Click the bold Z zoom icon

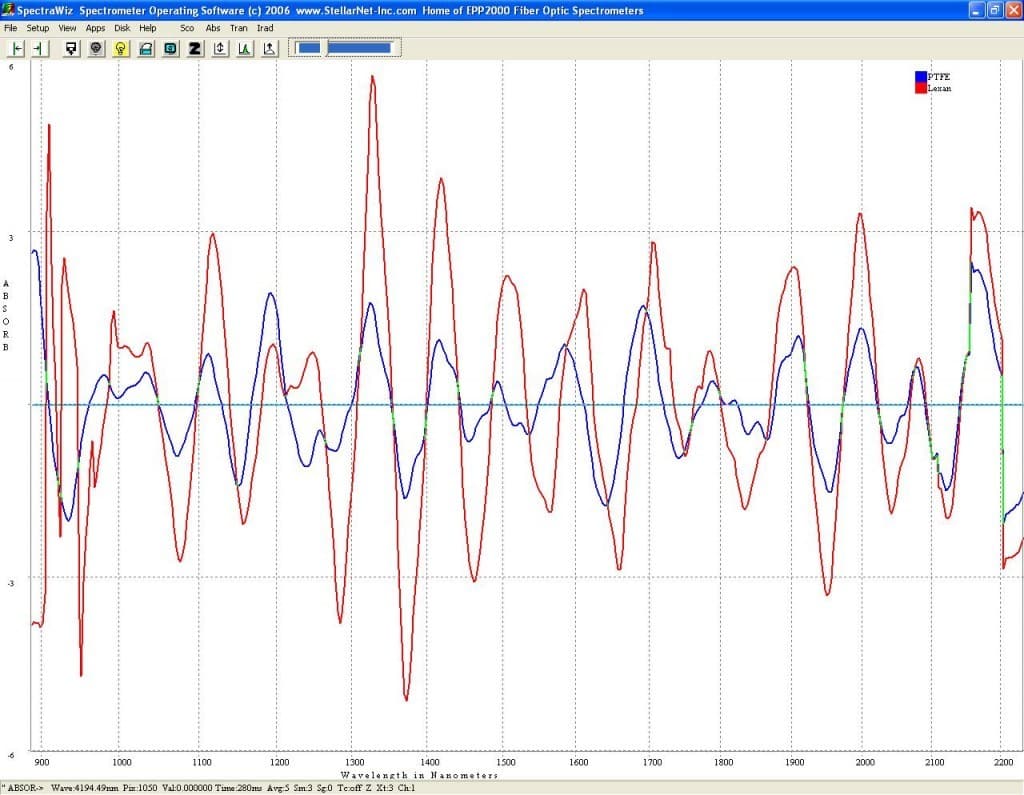(x=195, y=48)
